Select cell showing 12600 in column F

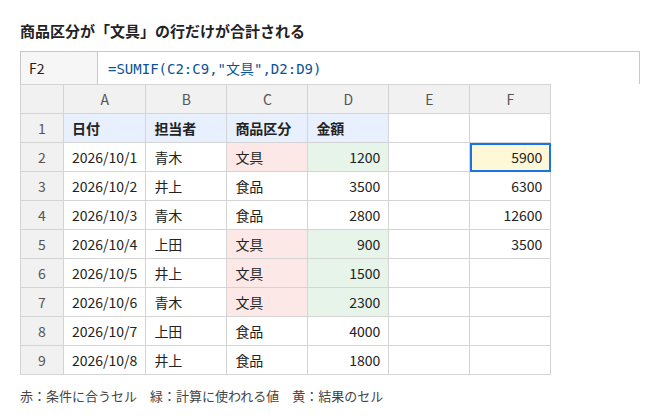(510, 216)
